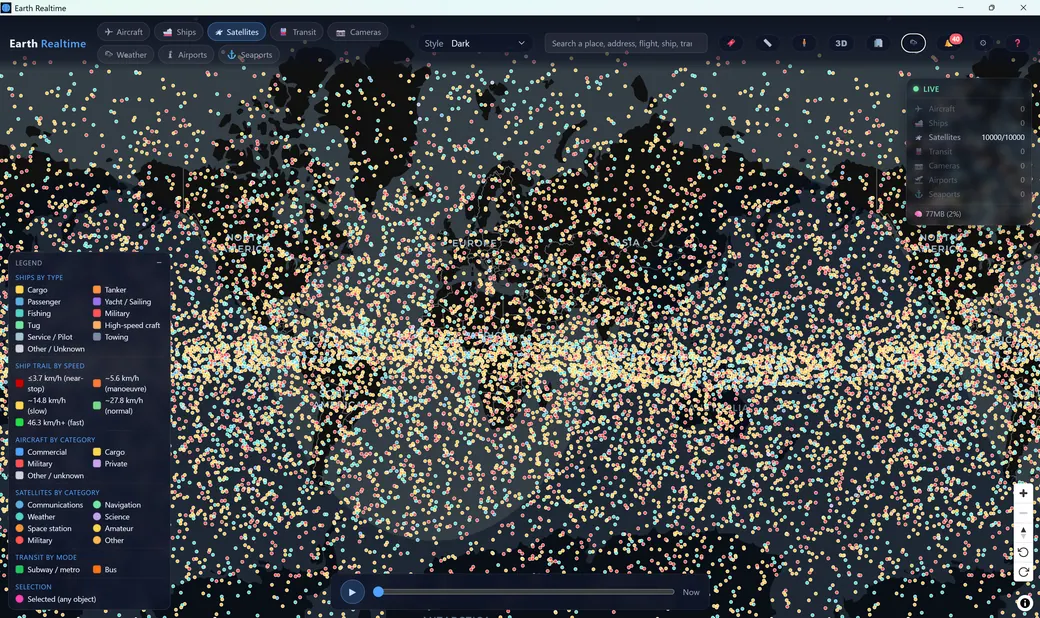Click Communications satellite blue swatch

20,505
